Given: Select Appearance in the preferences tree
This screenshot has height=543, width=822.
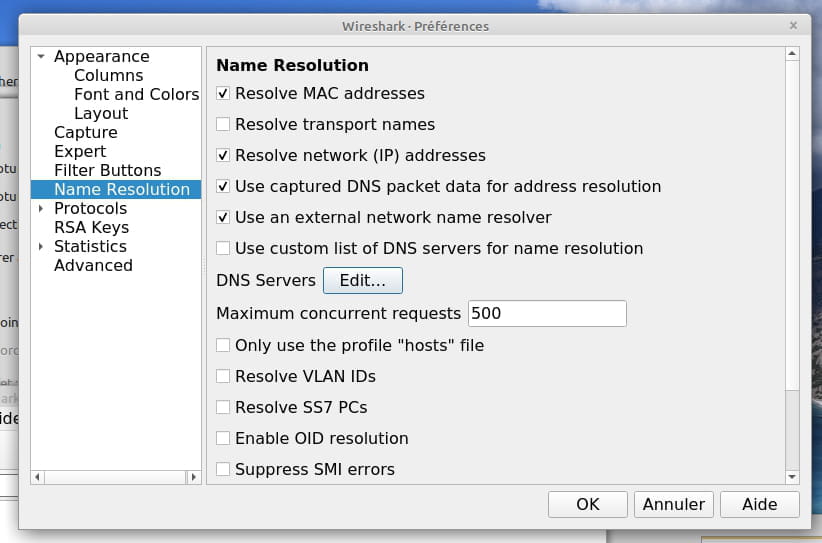Looking at the screenshot, I should [x=102, y=56].
